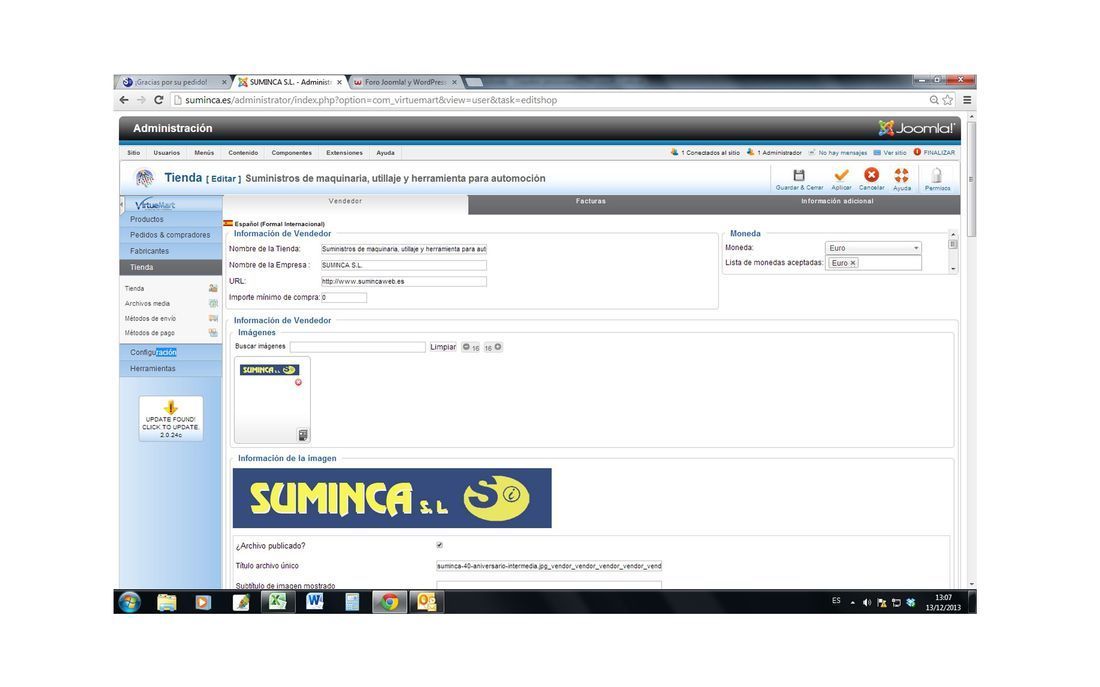Viewport: 1100px width, 687px height.
Task: Click the Joomla! logo
Action: (917, 128)
